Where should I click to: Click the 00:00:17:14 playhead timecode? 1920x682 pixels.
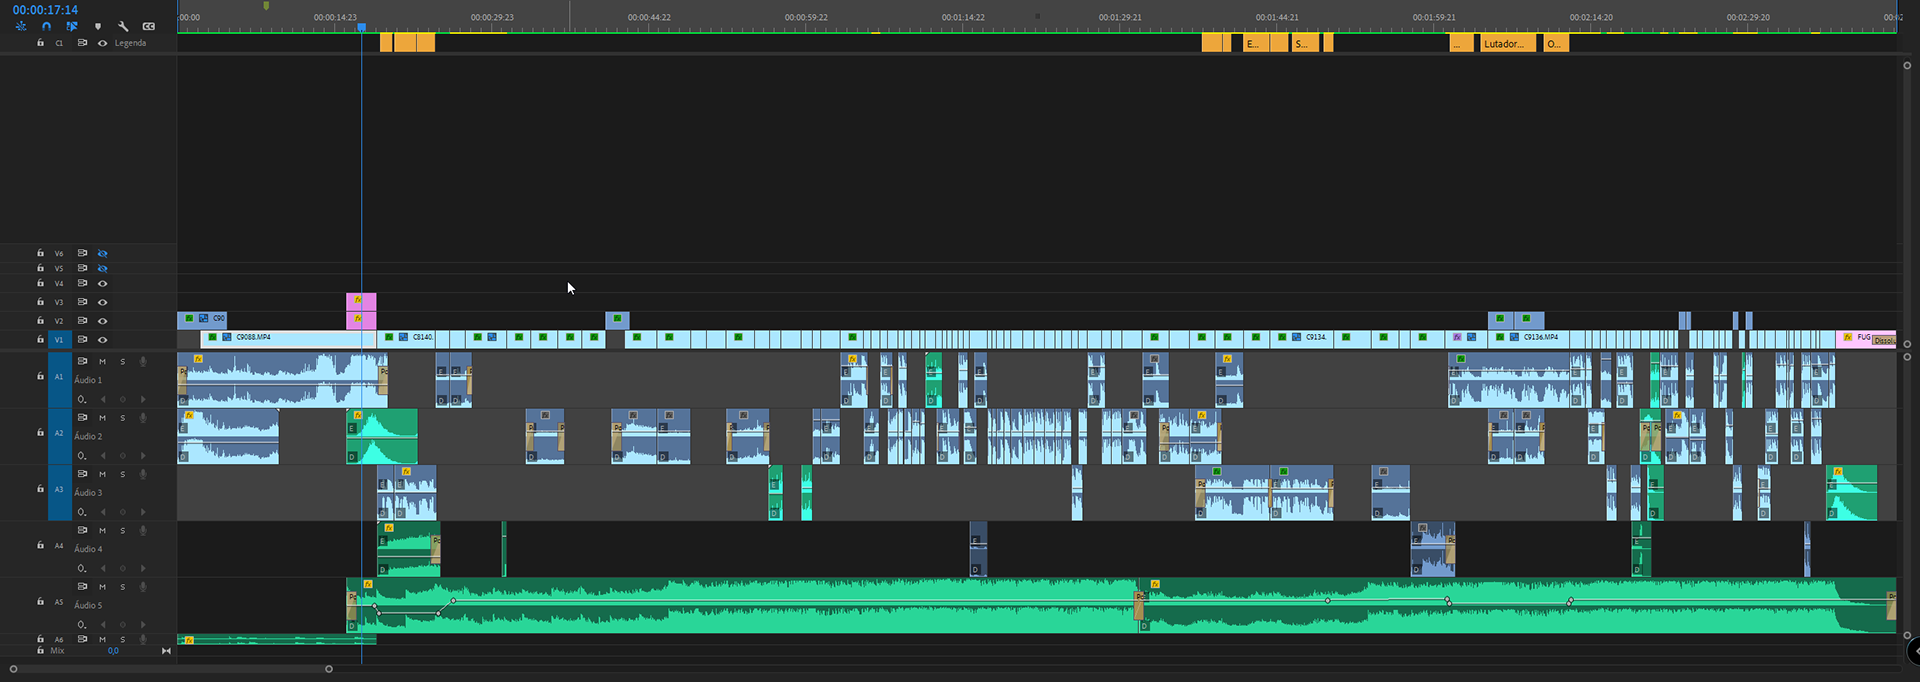coord(45,10)
